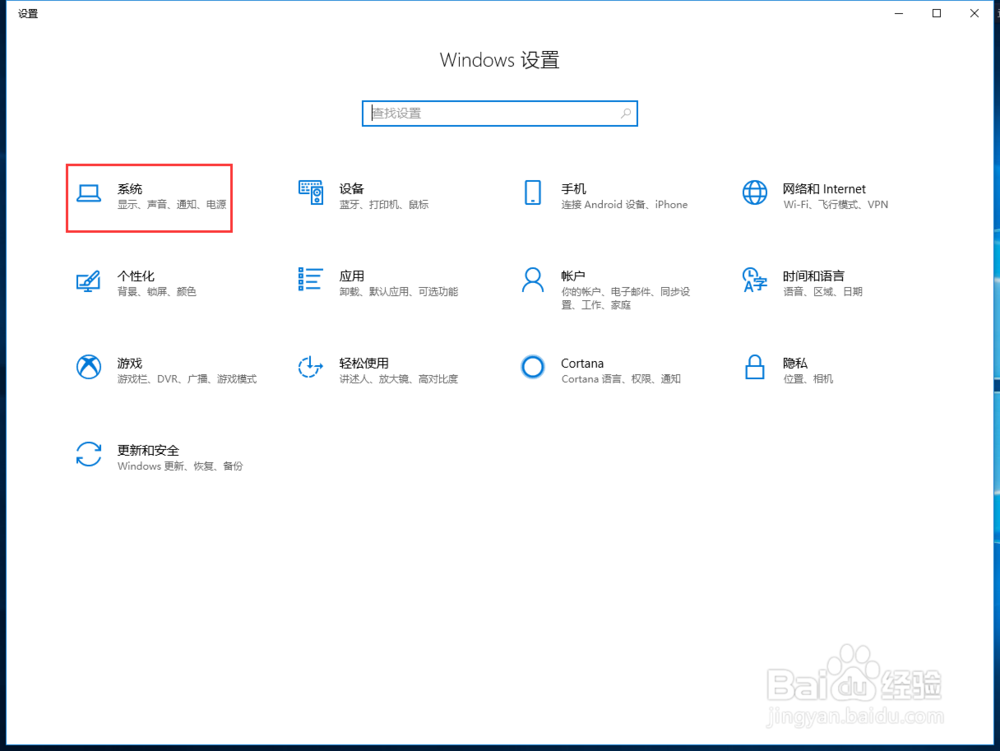Open the 轻松使用 dotted-clock icon
The width and height of the screenshot is (1000, 751).
pos(311,367)
